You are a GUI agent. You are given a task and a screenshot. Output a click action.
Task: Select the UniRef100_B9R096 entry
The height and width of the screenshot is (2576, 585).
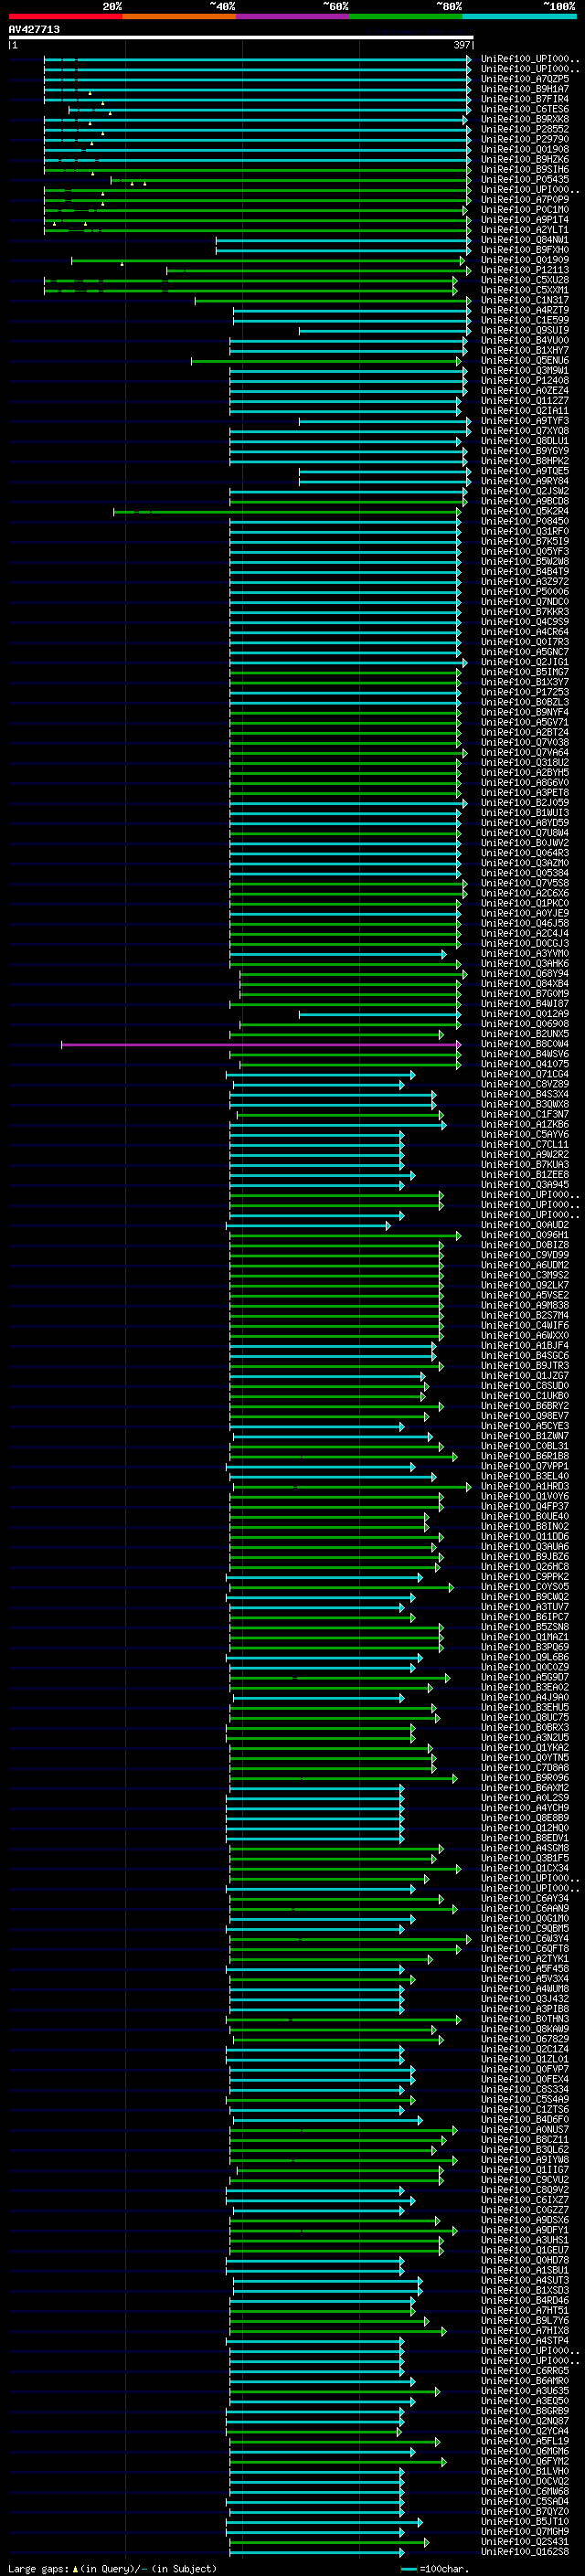tap(525, 1778)
